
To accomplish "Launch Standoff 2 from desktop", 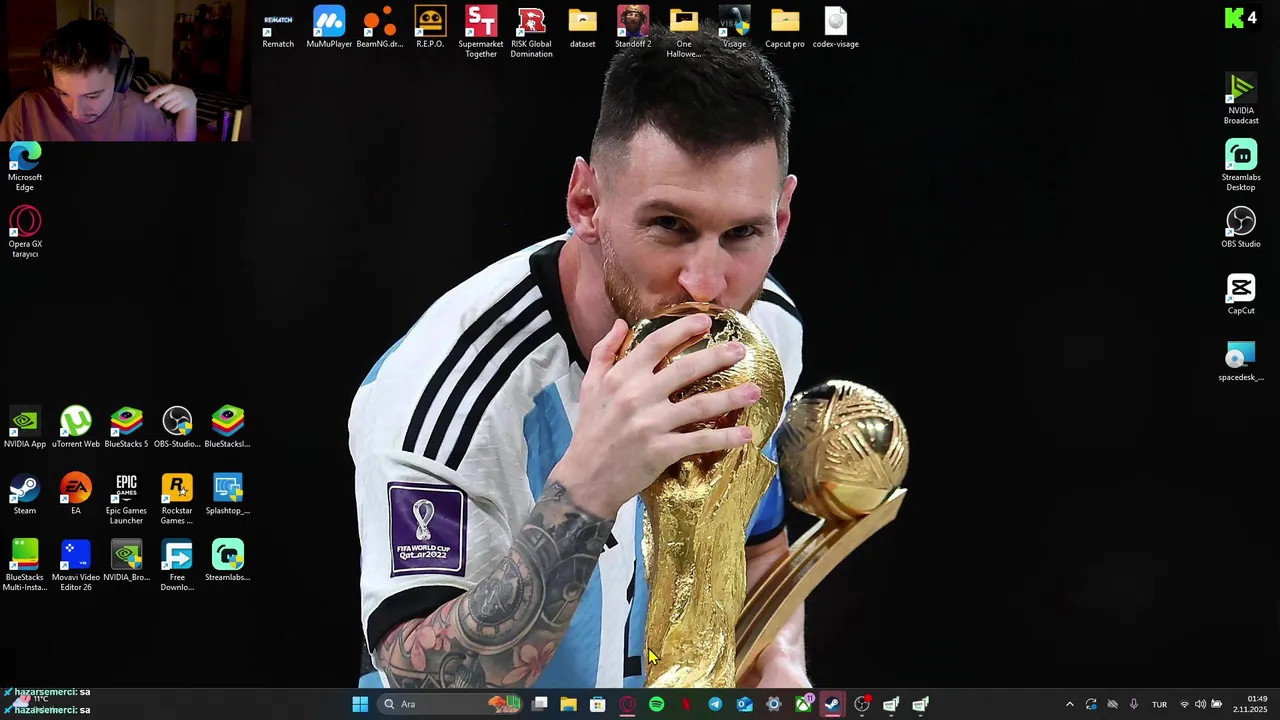I will 633,28.
